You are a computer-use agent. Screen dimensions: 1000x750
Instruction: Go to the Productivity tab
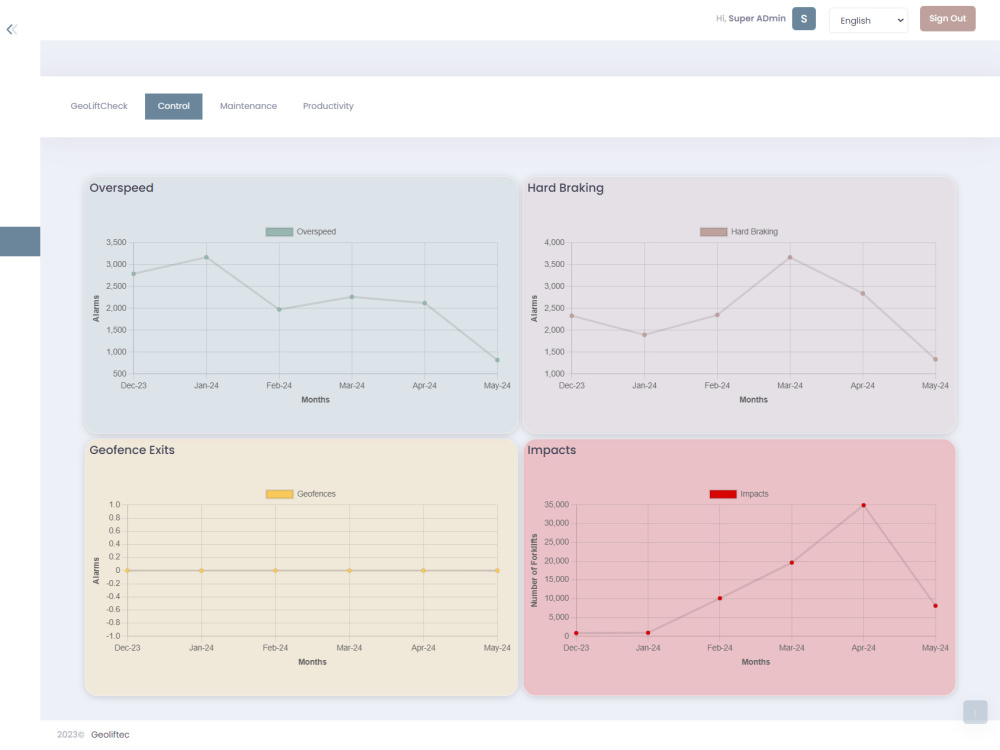[x=328, y=106]
